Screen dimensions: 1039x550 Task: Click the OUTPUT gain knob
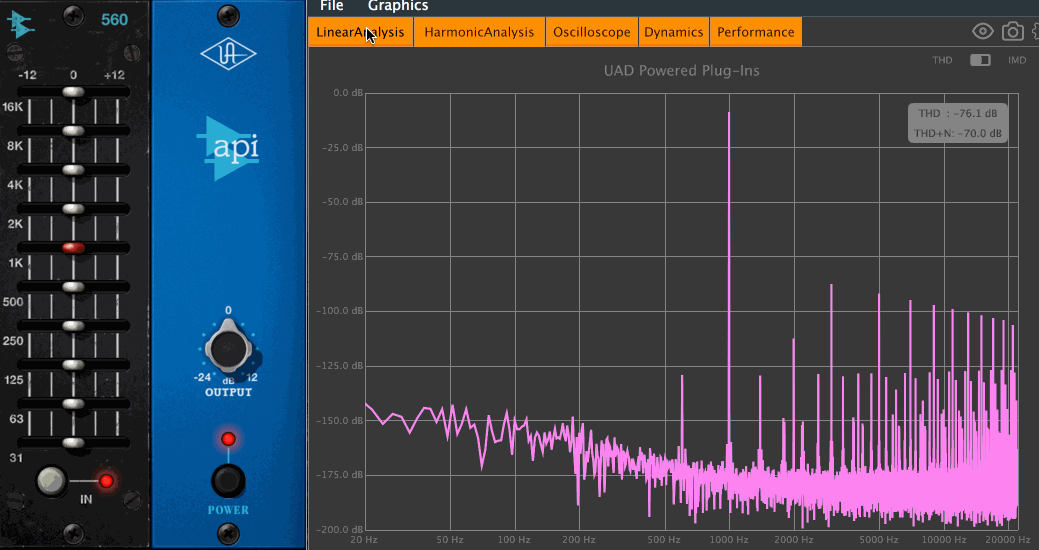coord(228,347)
